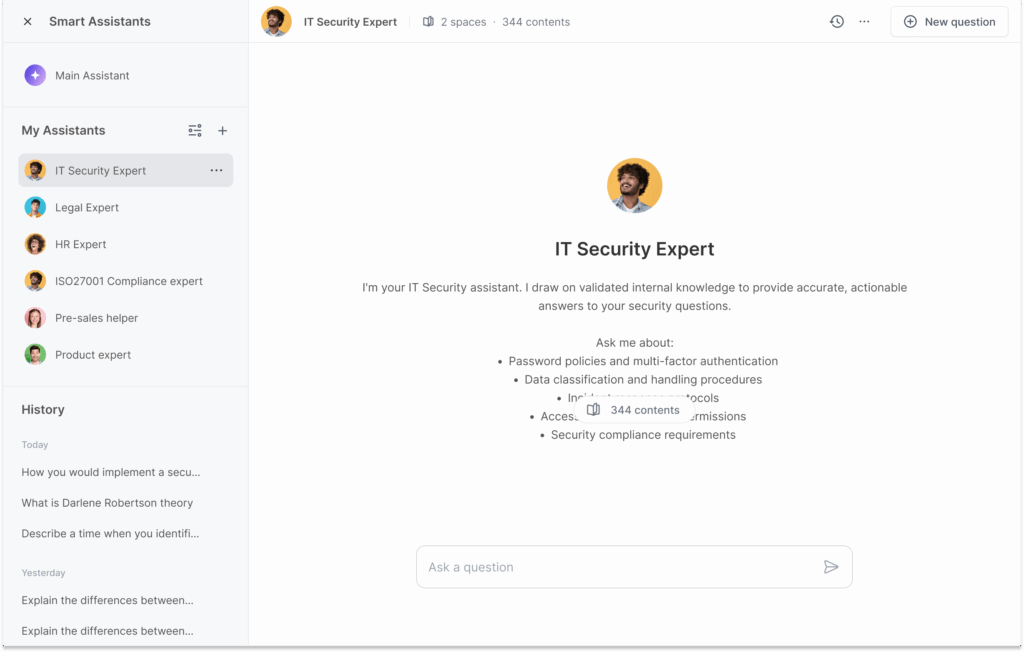Choose the Pre-sales helper assistant
1024x652 pixels.
[x=96, y=318]
